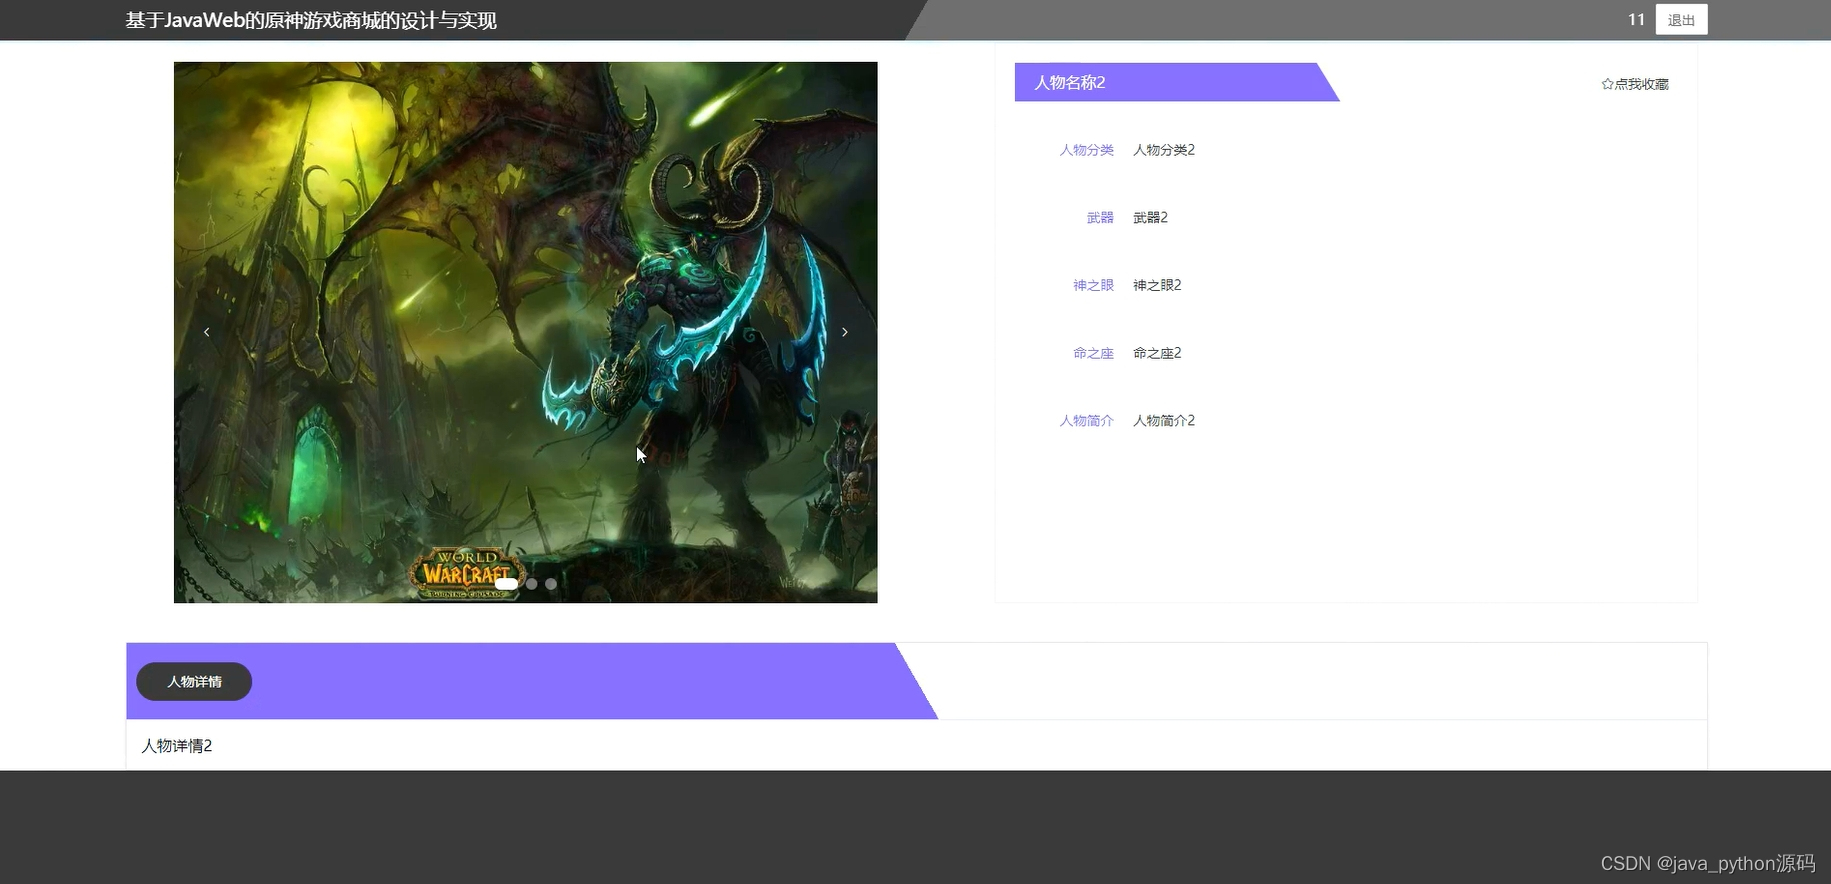Image resolution: width=1831 pixels, height=884 pixels.
Task: Click the 武器 field label
Action: 1100,218
